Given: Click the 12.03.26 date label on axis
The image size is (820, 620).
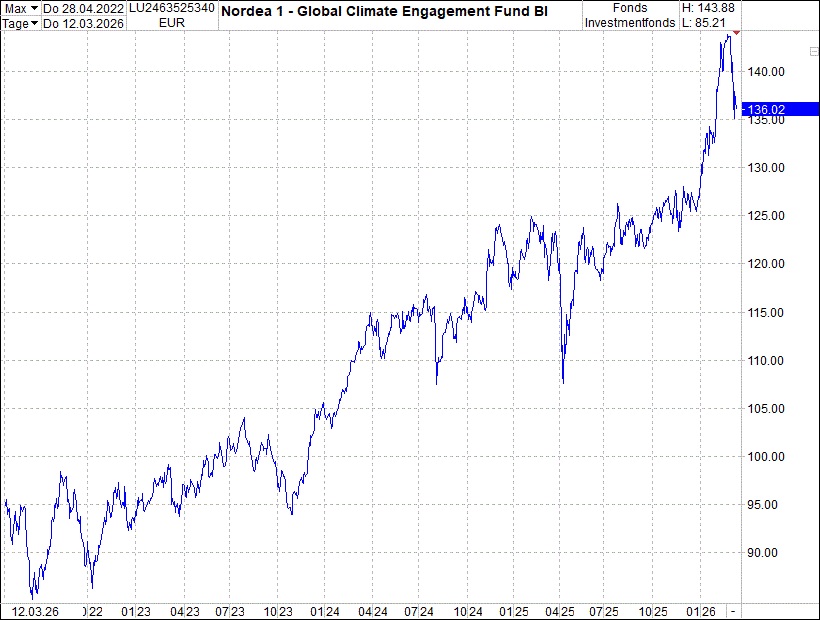Looking at the screenshot, I should point(35,612).
